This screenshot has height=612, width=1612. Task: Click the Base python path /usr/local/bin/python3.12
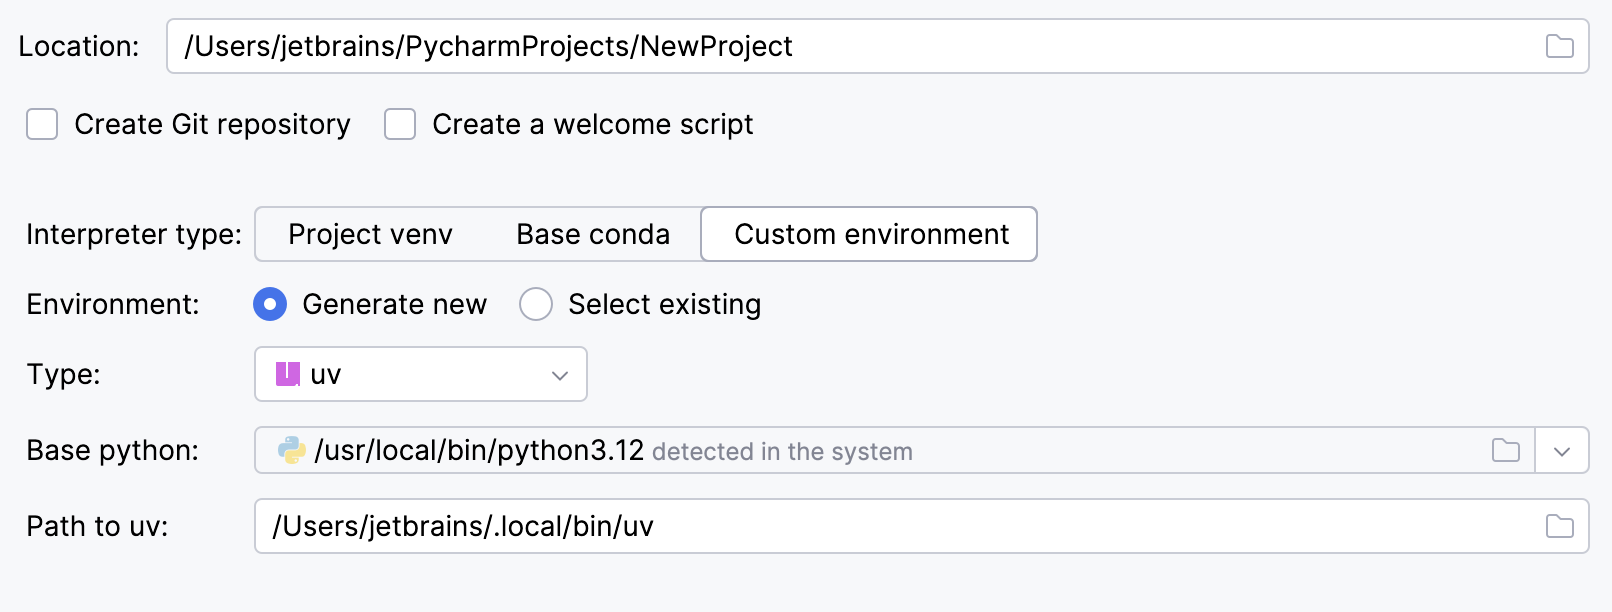[479, 450]
